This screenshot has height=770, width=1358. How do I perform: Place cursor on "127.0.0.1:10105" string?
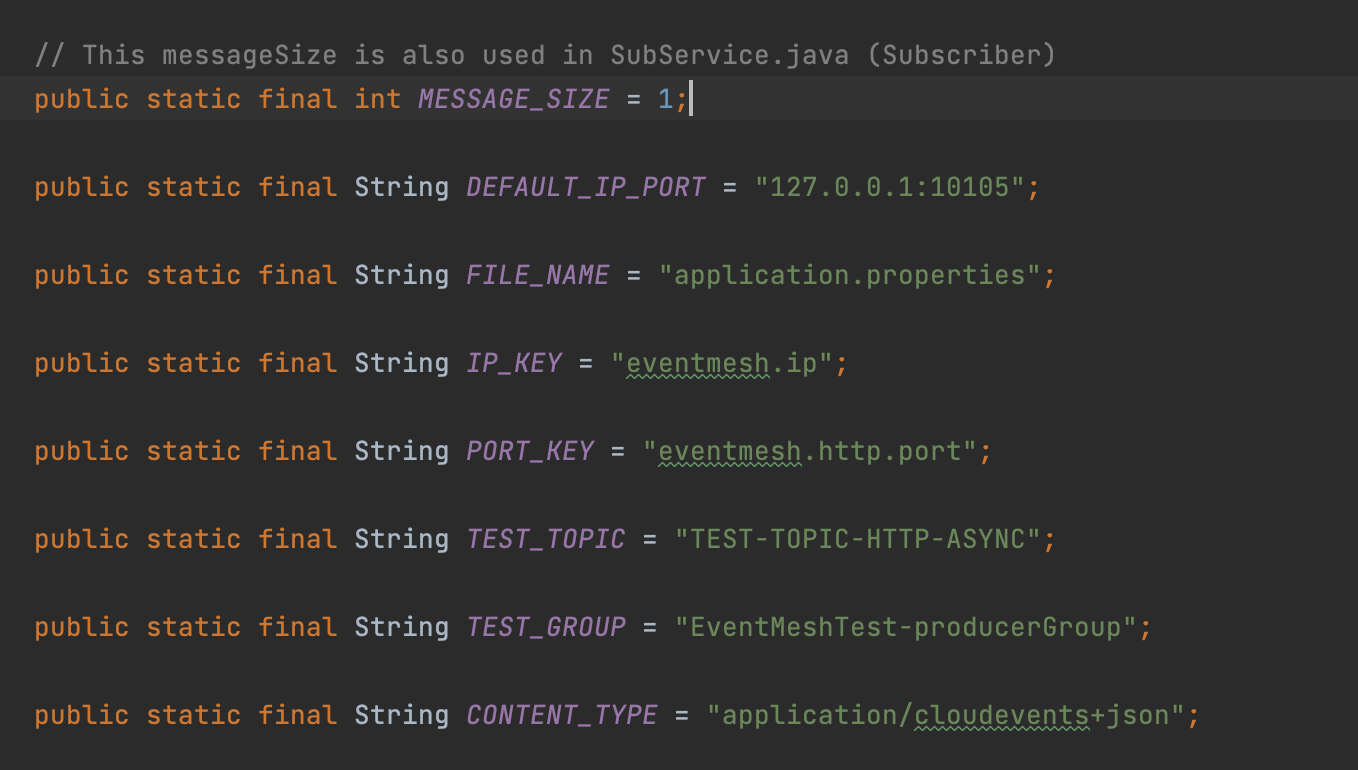click(889, 187)
